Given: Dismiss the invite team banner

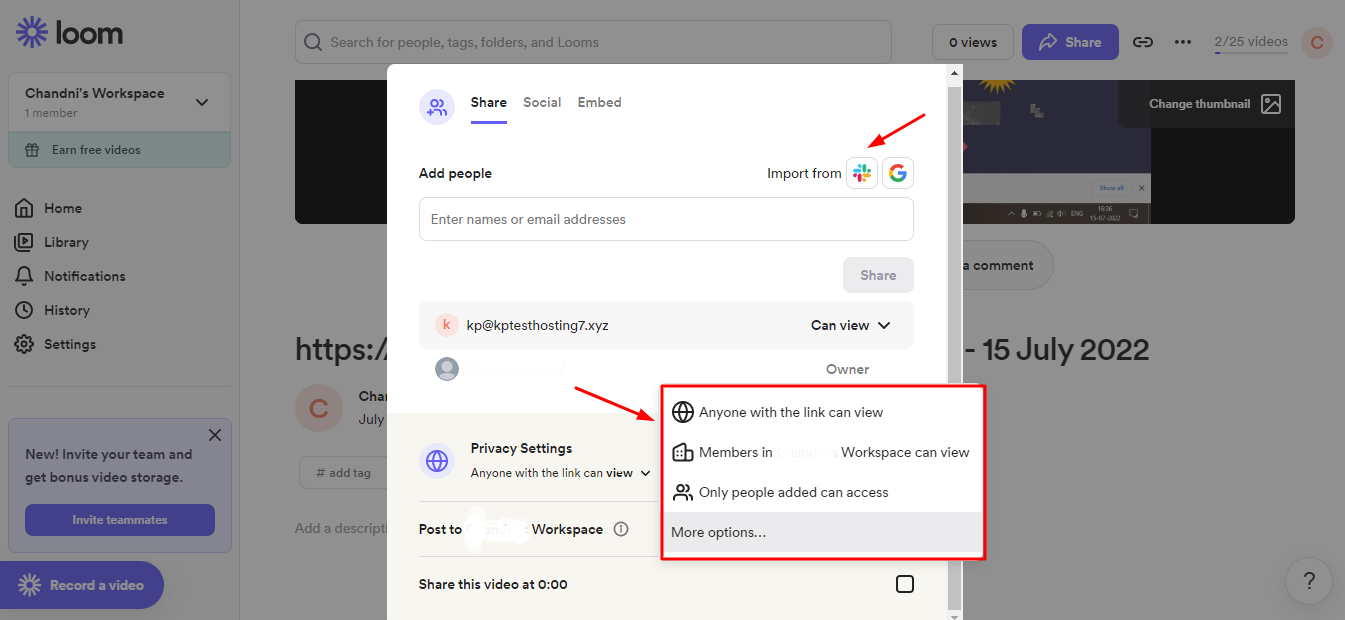Looking at the screenshot, I should (214, 435).
